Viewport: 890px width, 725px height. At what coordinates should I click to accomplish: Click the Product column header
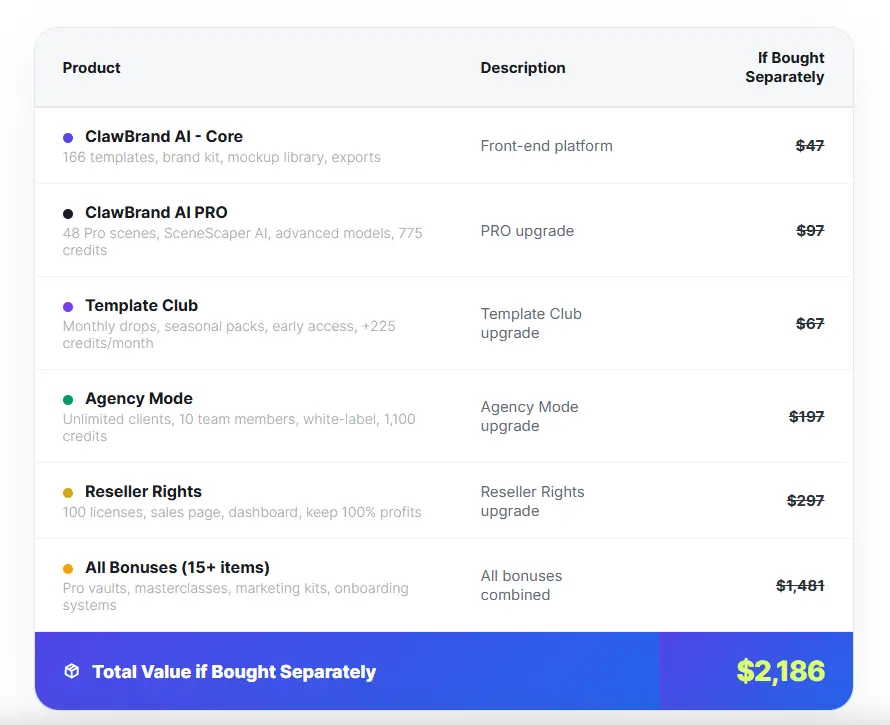(91, 68)
